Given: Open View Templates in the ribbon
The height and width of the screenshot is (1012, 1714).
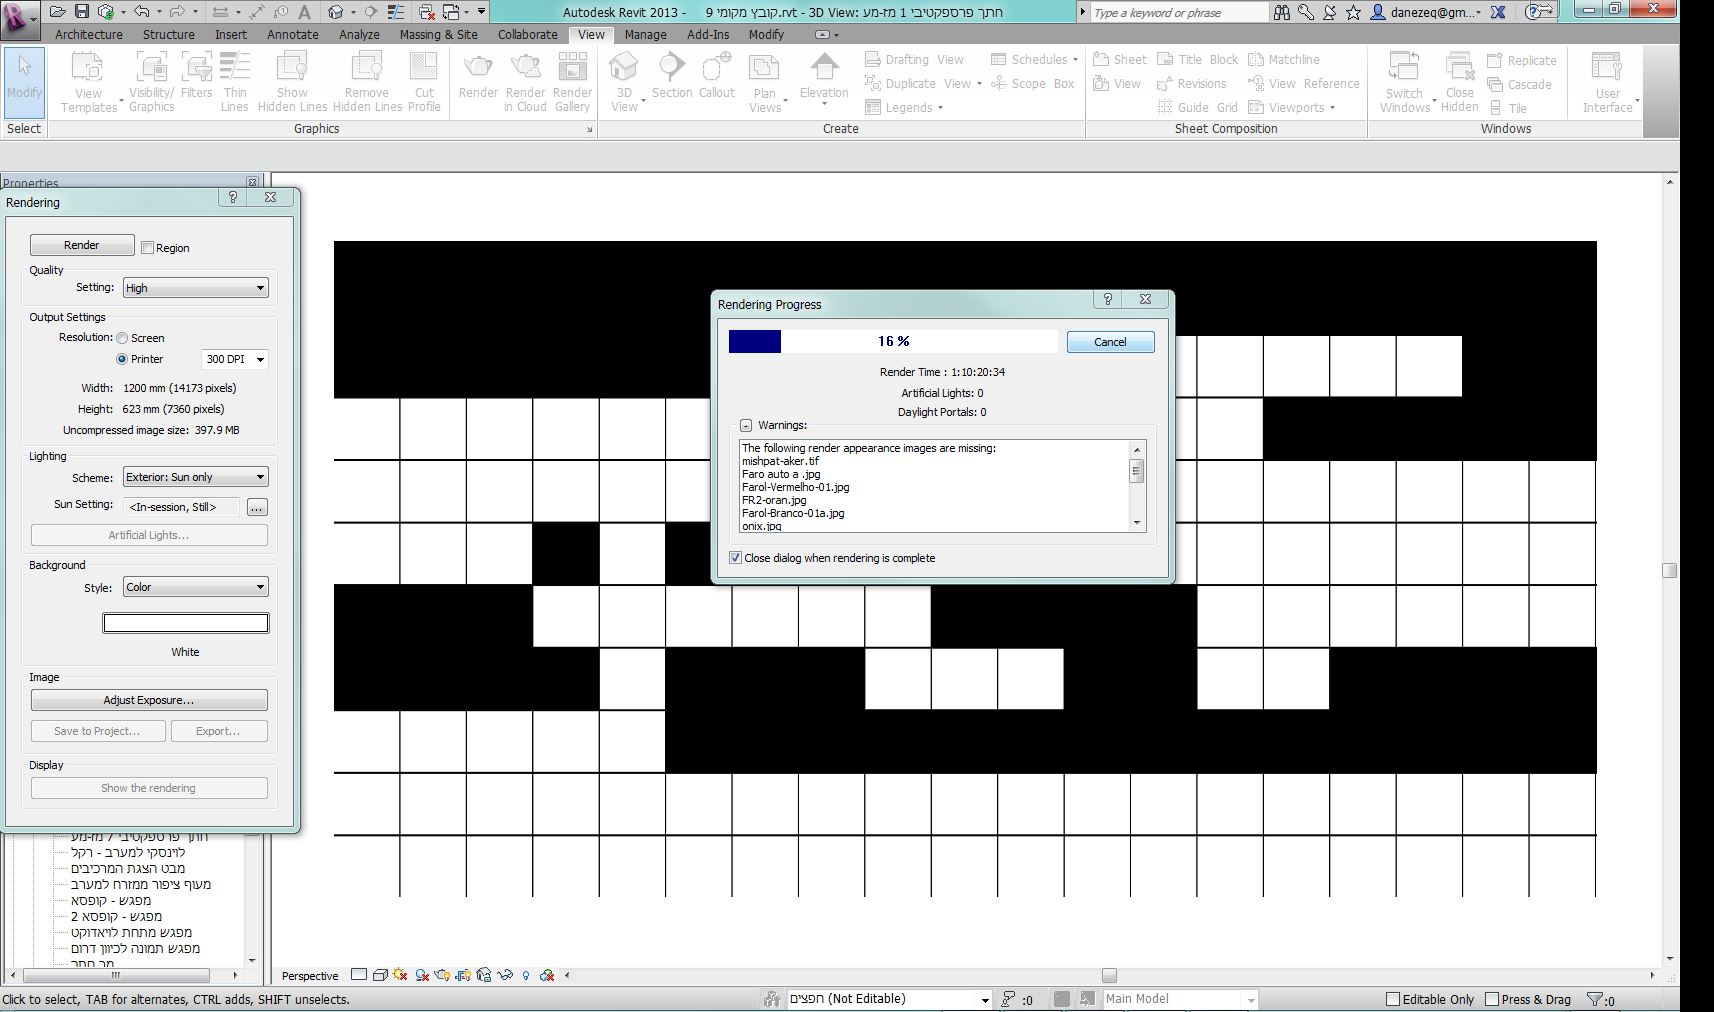Looking at the screenshot, I should [88, 81].
